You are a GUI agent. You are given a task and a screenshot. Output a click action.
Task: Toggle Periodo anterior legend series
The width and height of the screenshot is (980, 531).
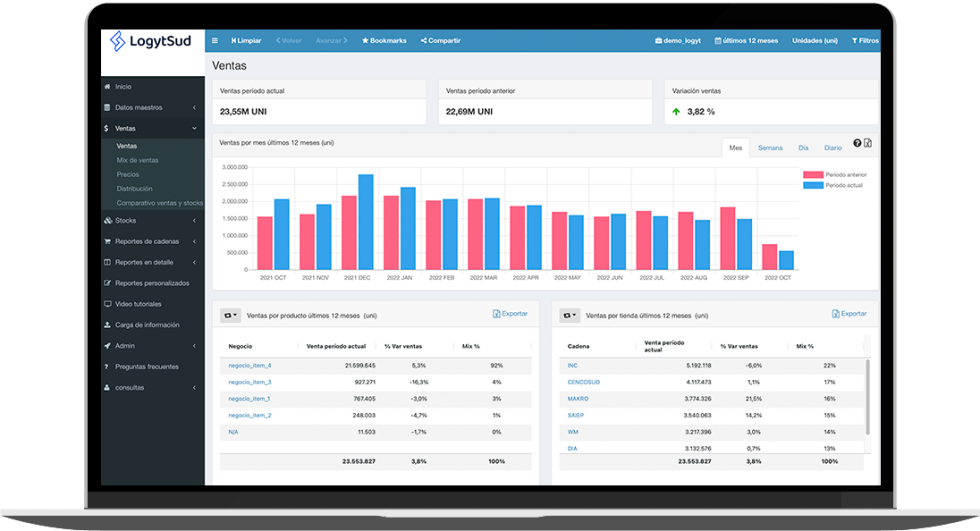coord(835,175)
